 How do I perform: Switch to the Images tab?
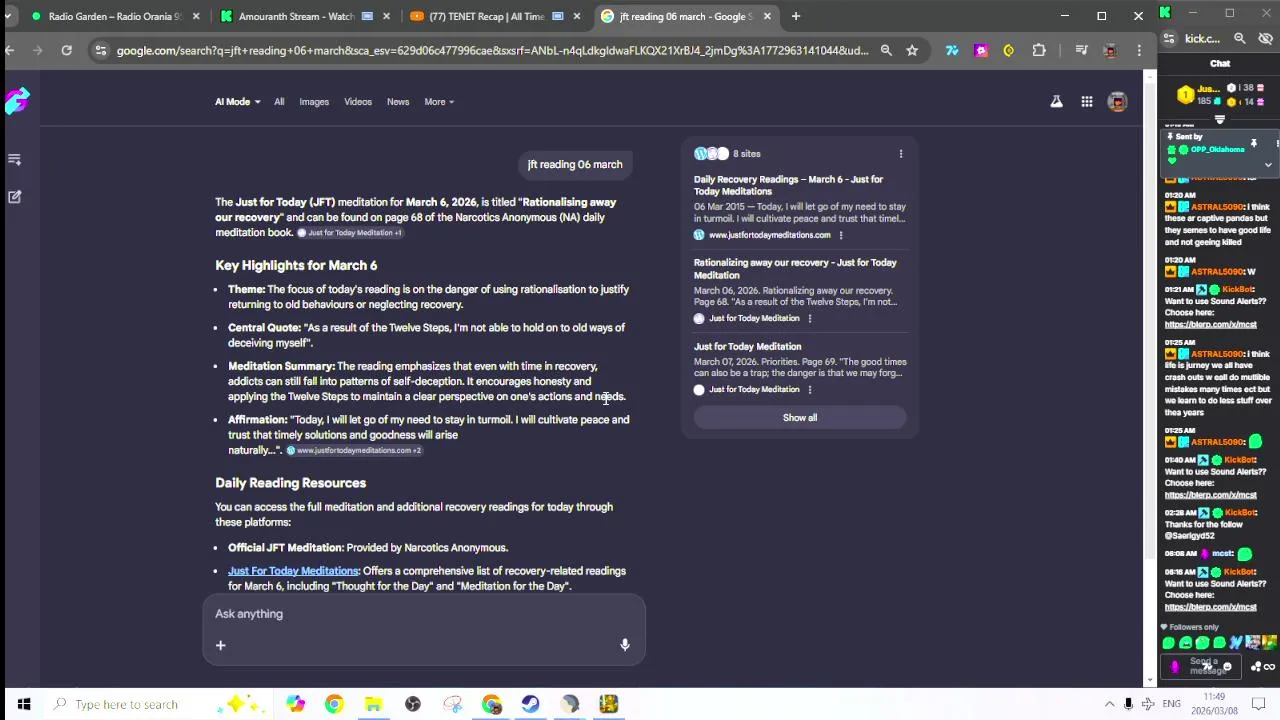[314, 102]
